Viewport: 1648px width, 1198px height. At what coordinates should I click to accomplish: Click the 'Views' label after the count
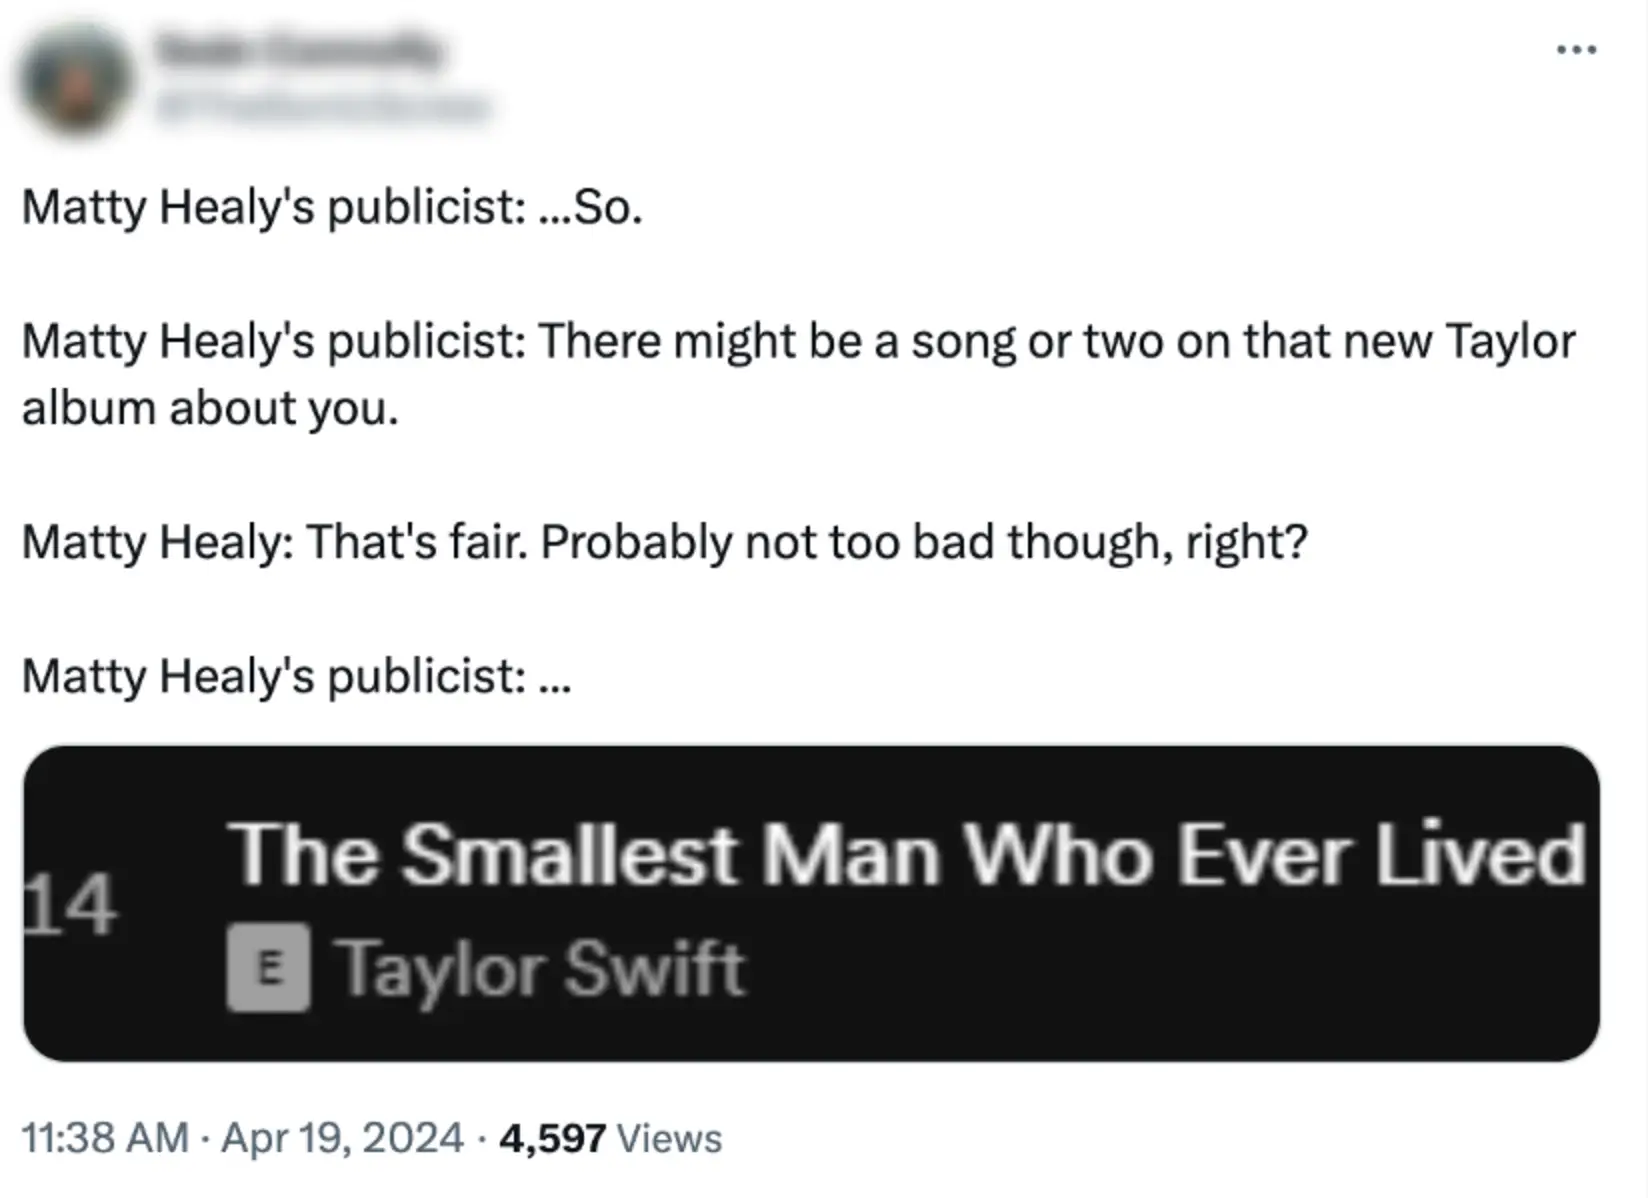tap(671, 1138)
